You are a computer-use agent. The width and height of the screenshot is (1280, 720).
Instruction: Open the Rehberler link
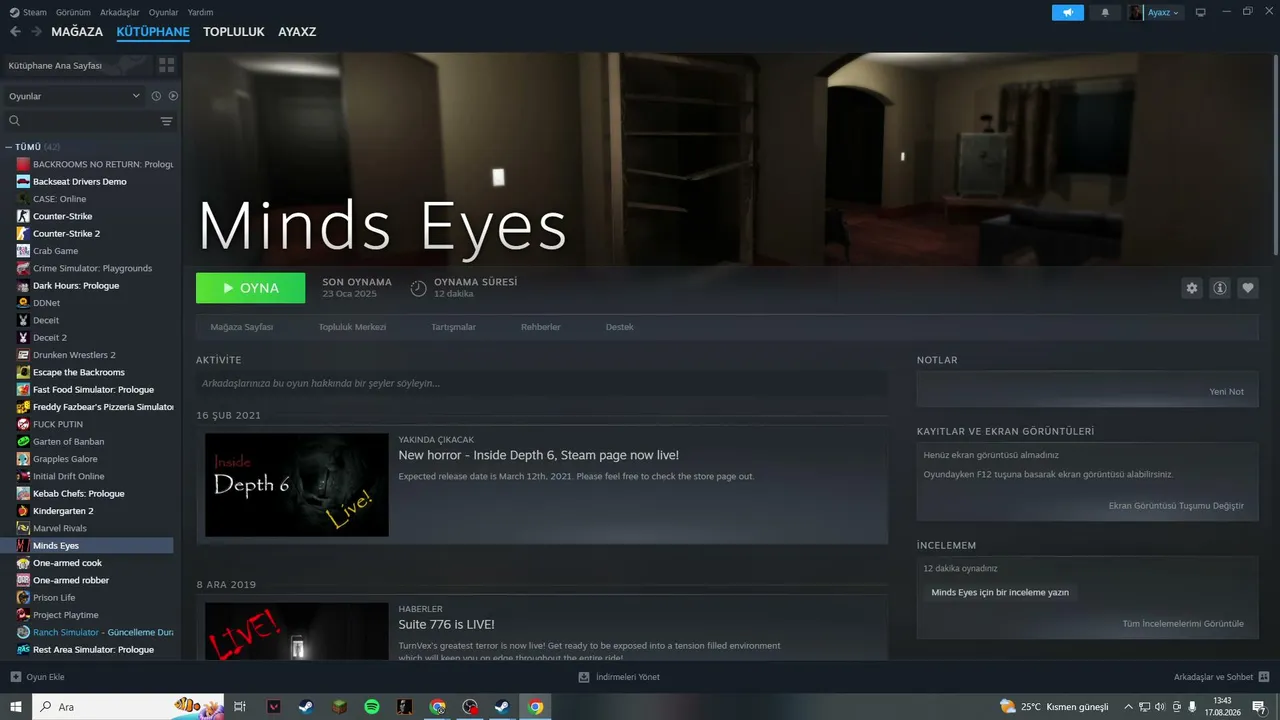[541, 327]
